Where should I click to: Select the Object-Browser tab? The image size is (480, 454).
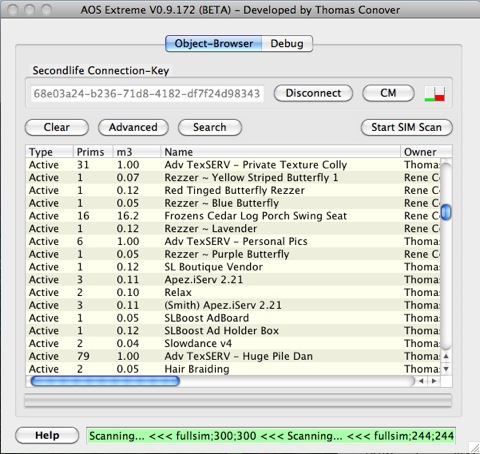214,44
